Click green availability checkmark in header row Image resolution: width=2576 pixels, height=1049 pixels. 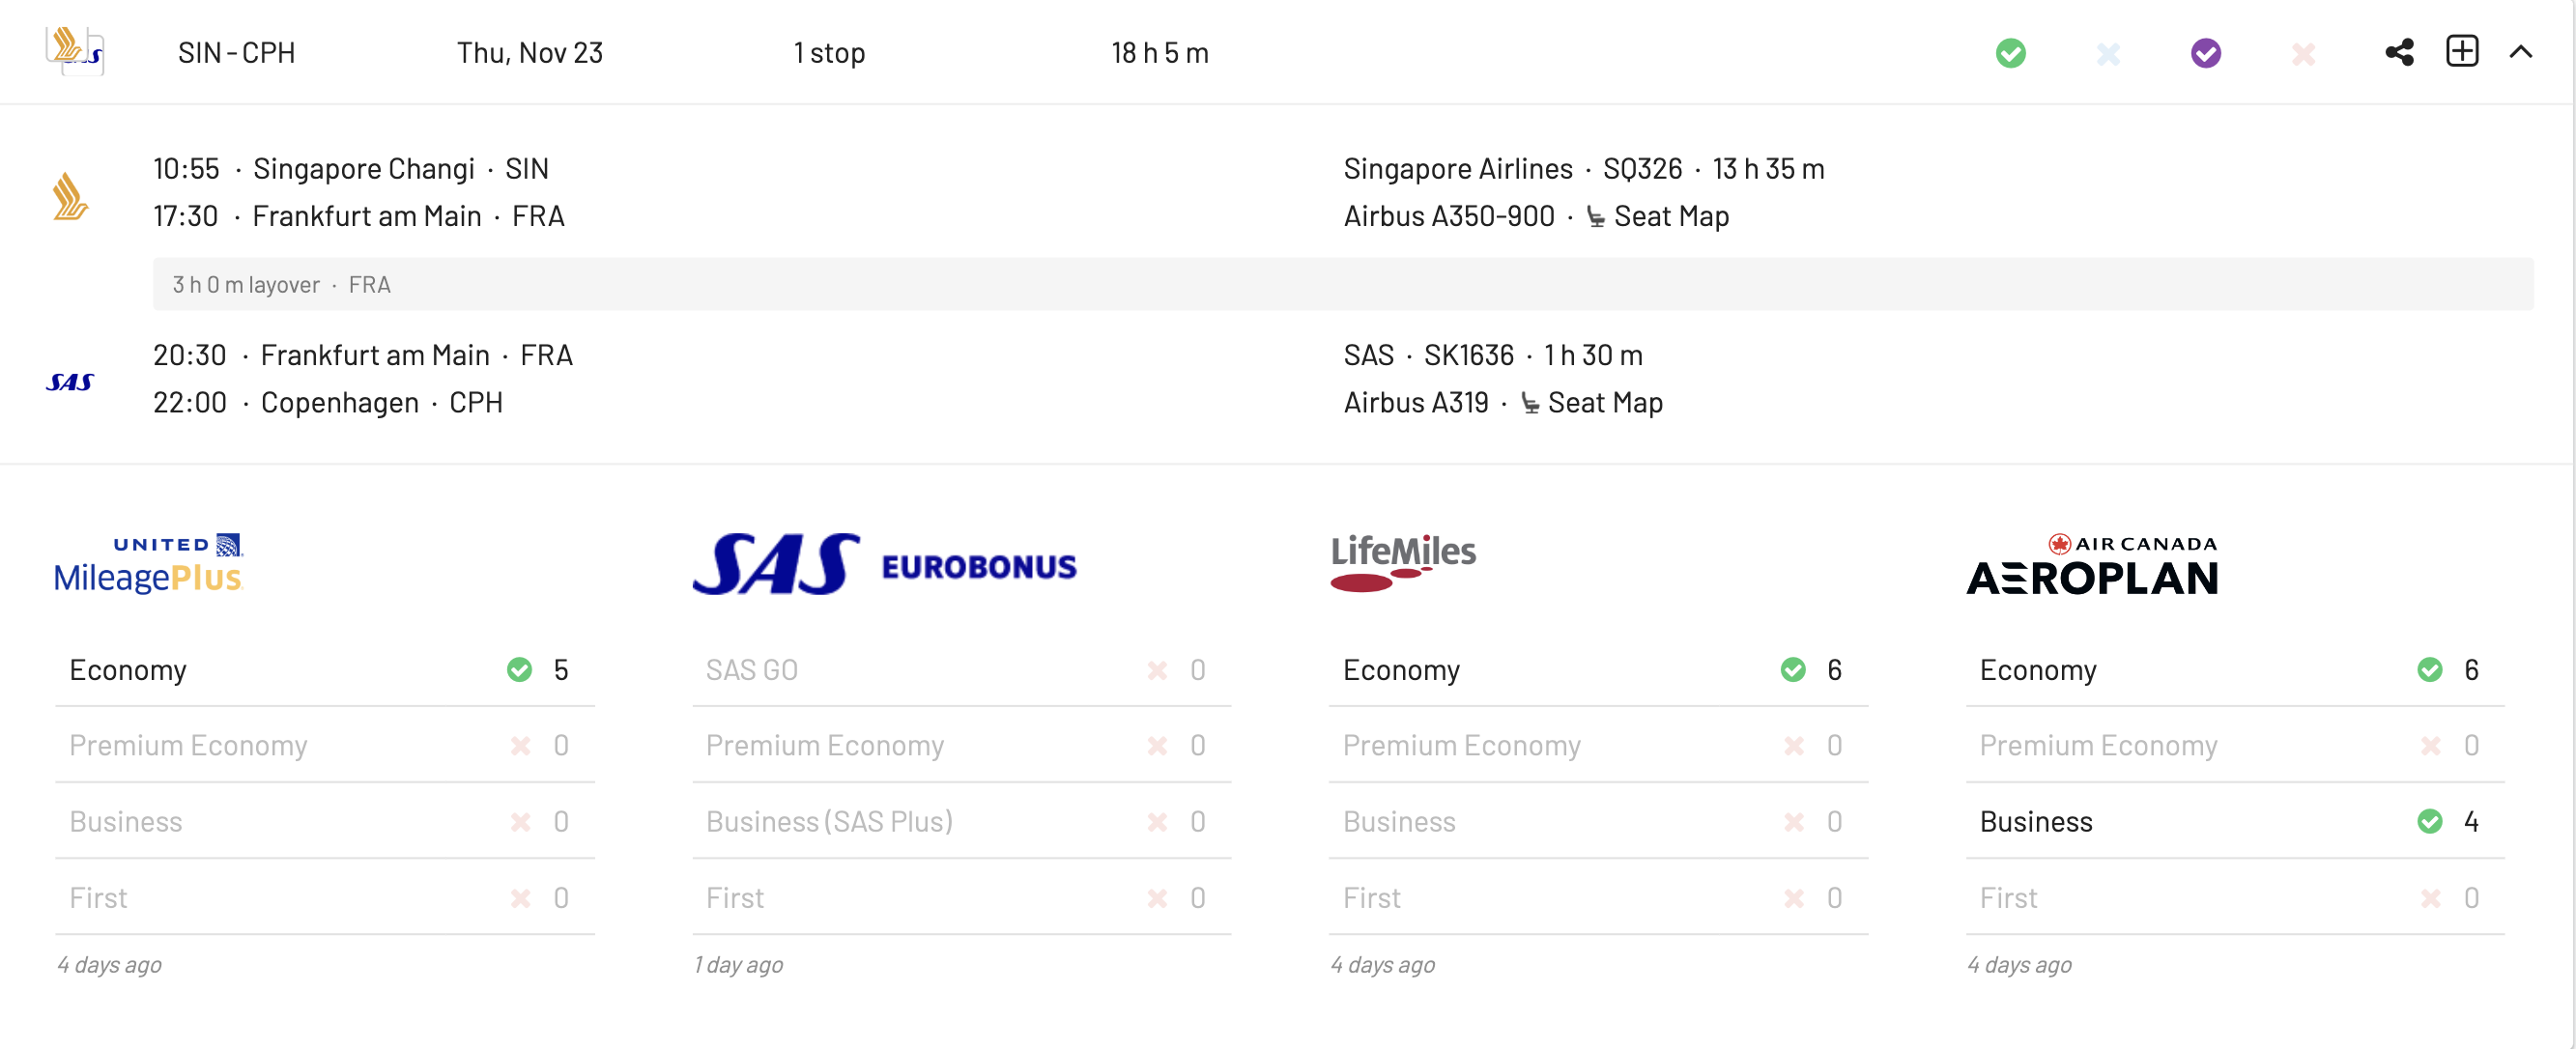(x=2010, y=53)
